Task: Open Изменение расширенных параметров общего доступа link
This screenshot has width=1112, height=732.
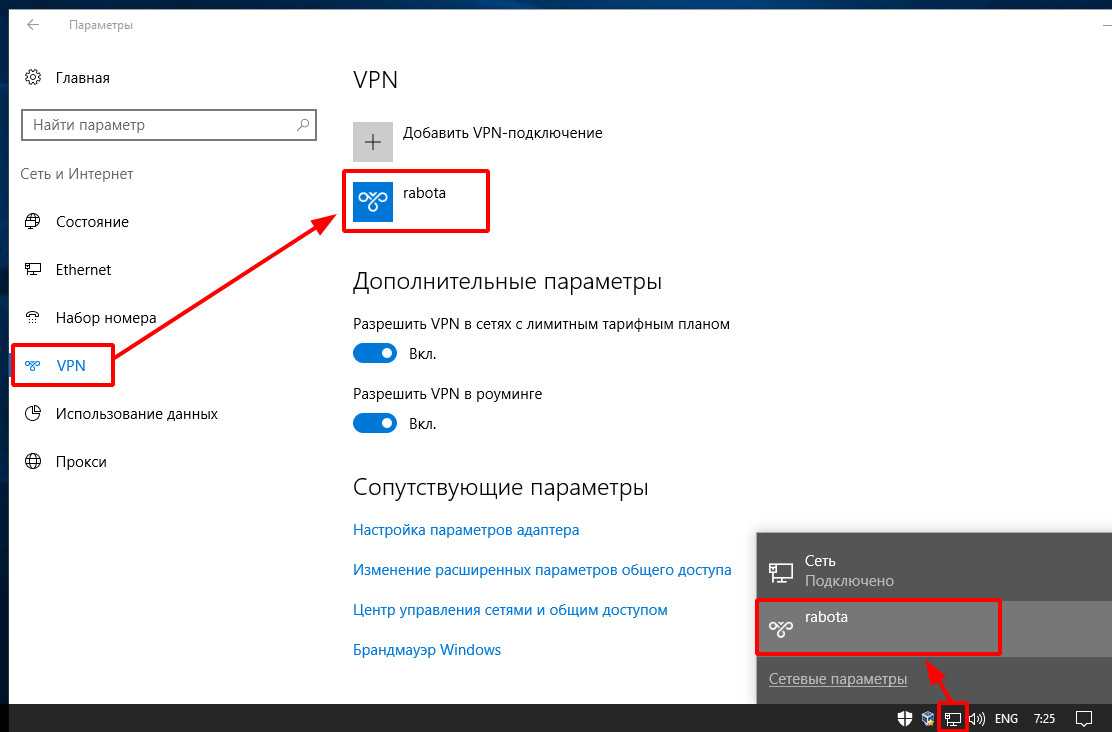Action: coord(542,570)
